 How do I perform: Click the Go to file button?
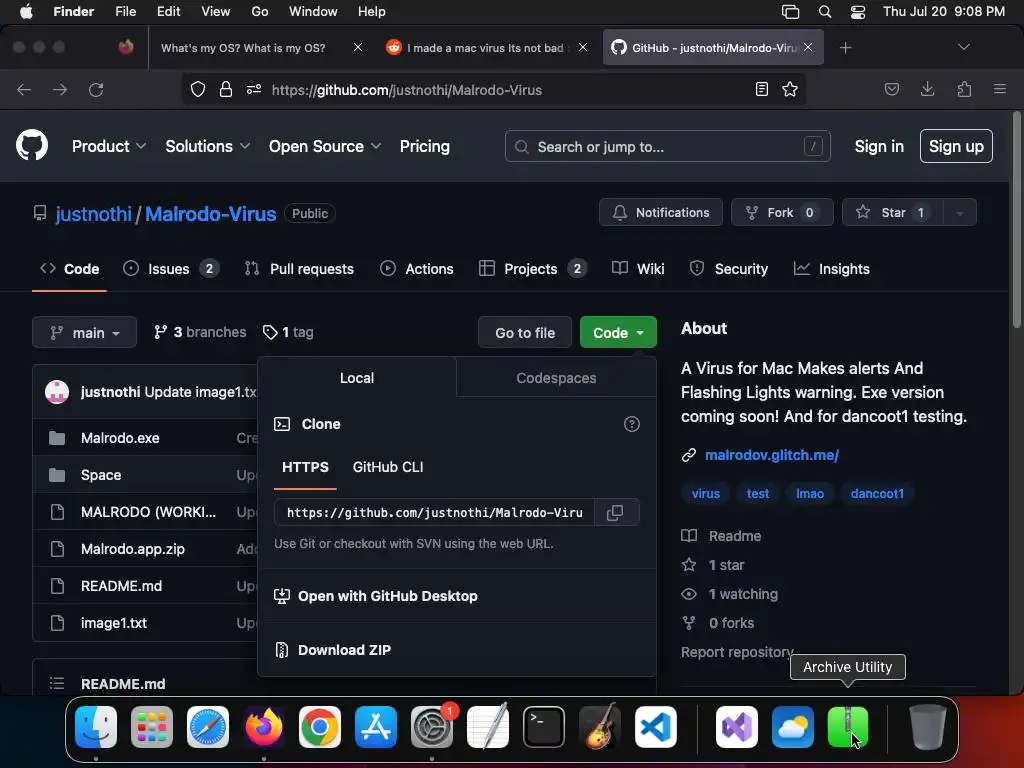tap(525, 332)
